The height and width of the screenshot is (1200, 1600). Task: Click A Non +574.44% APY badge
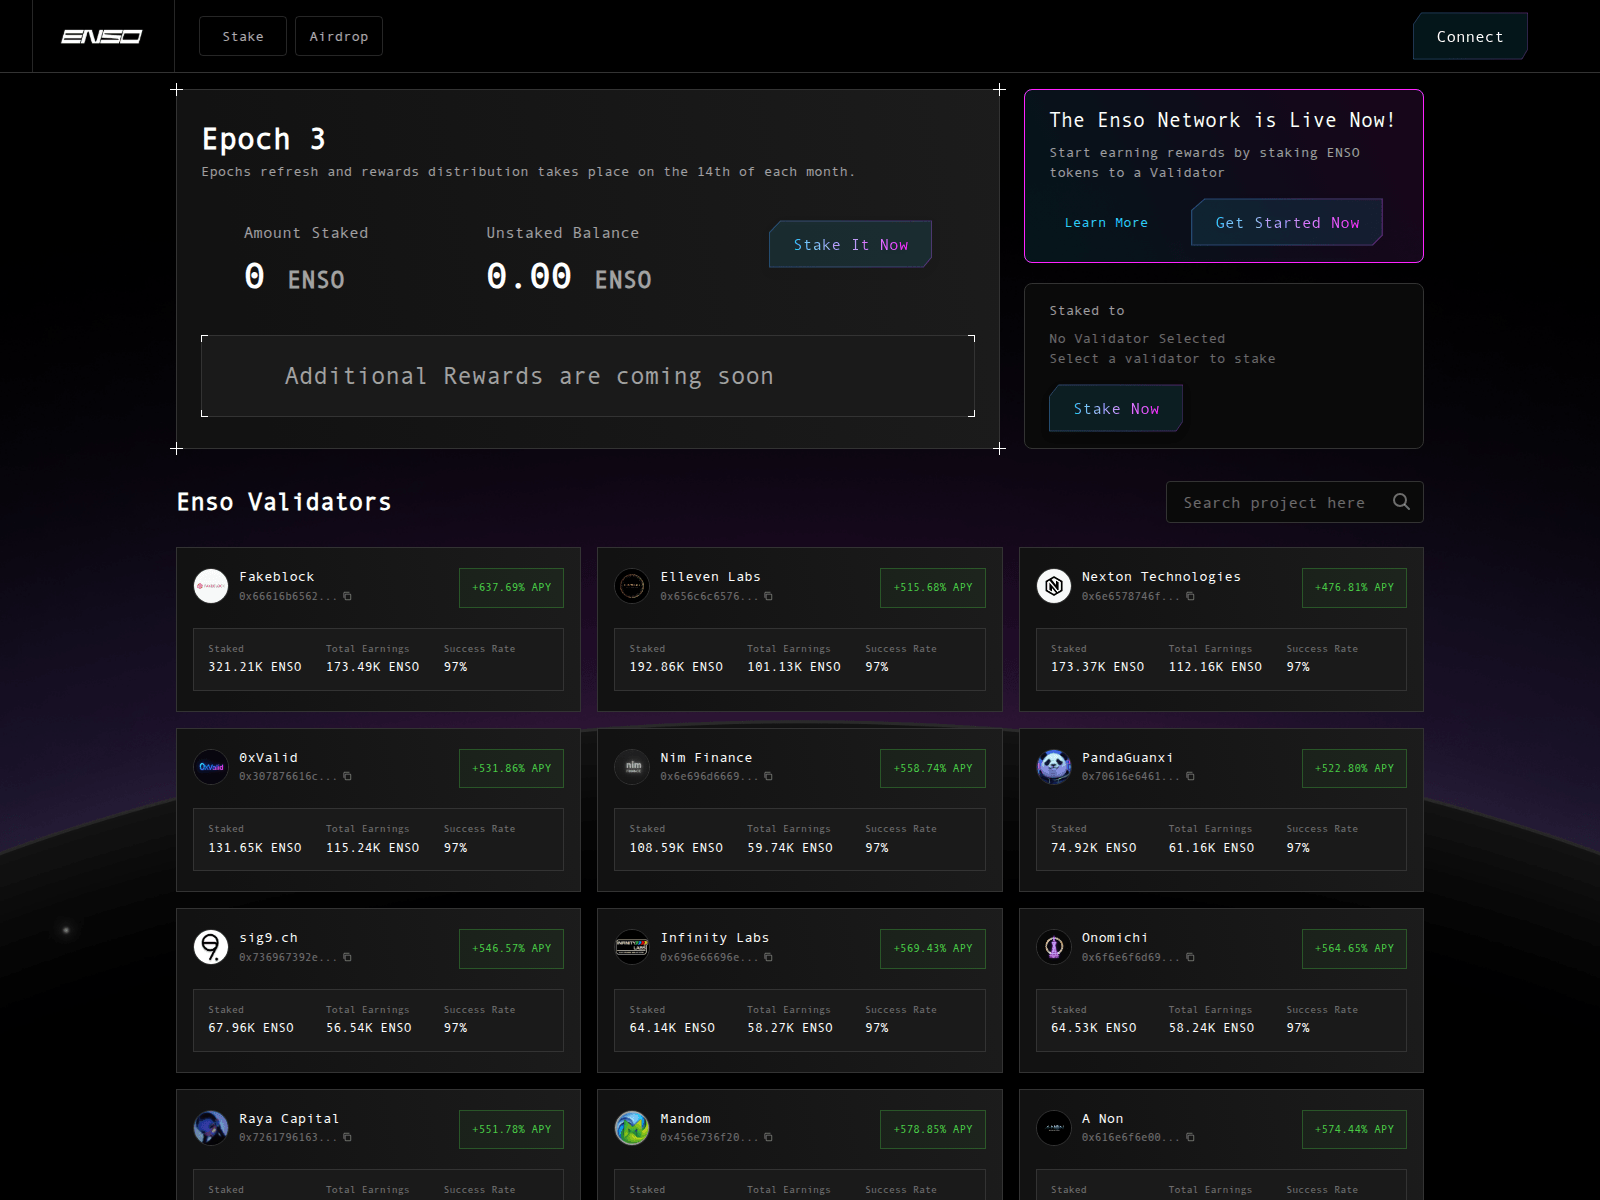pos(1354,1129)
